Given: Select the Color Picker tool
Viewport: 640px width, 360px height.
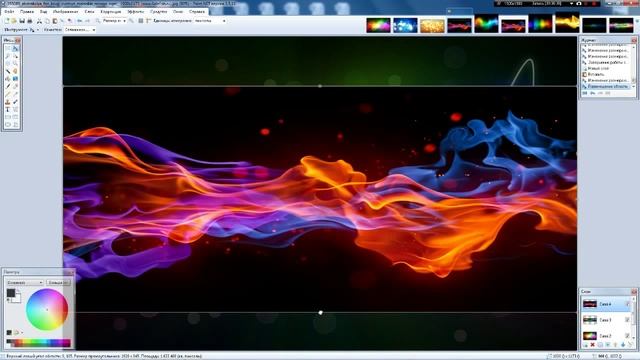Looking at the screenshot, I should pos(15,94).
